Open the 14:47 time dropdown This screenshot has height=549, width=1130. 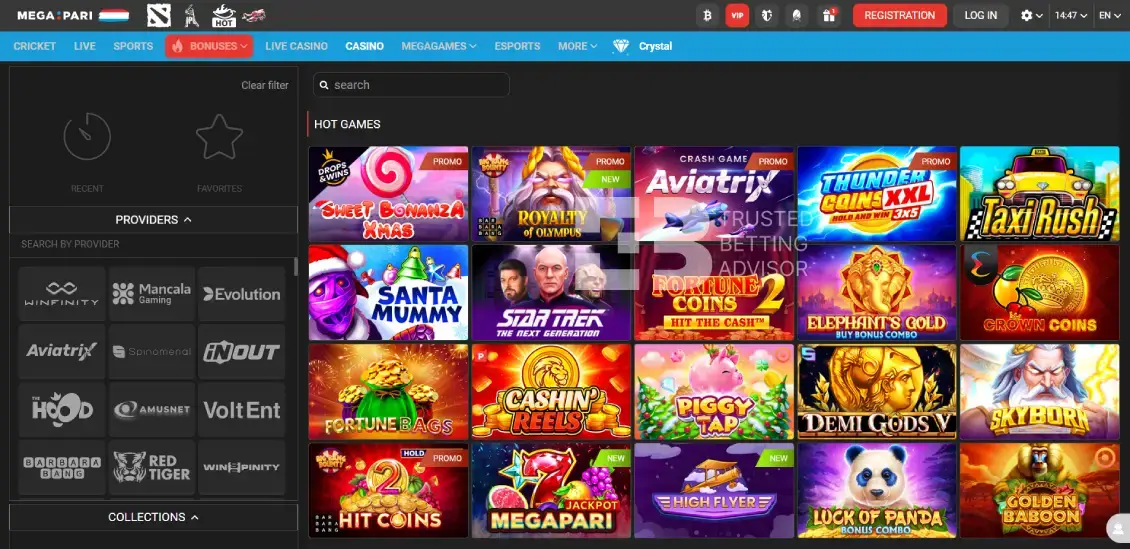pos(1071,15)
